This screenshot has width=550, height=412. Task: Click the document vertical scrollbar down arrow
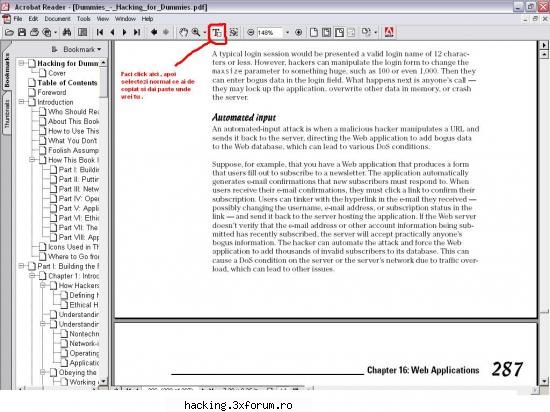point(544,381)
